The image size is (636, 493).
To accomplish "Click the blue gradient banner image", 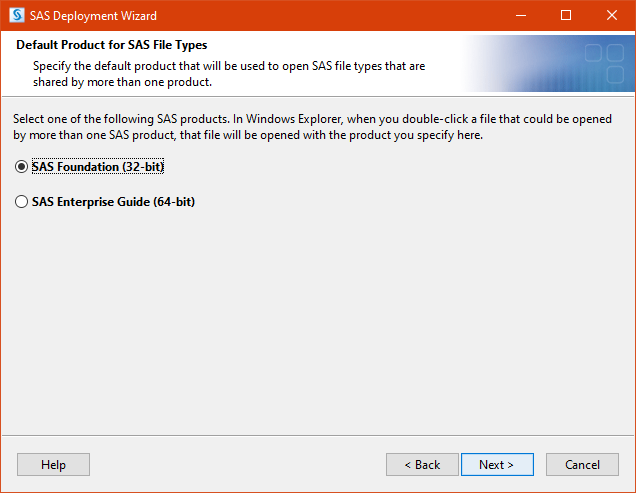I will [x=548, y=63].
